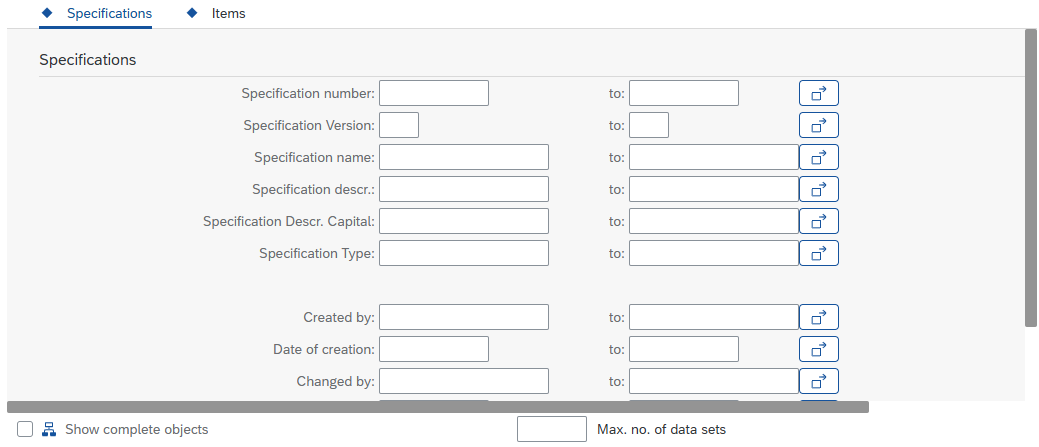This screenshot has width=1039, height=447.
Task: Focus the Specification Version from field
Action: pyautogui.click(x=398, y=125)
